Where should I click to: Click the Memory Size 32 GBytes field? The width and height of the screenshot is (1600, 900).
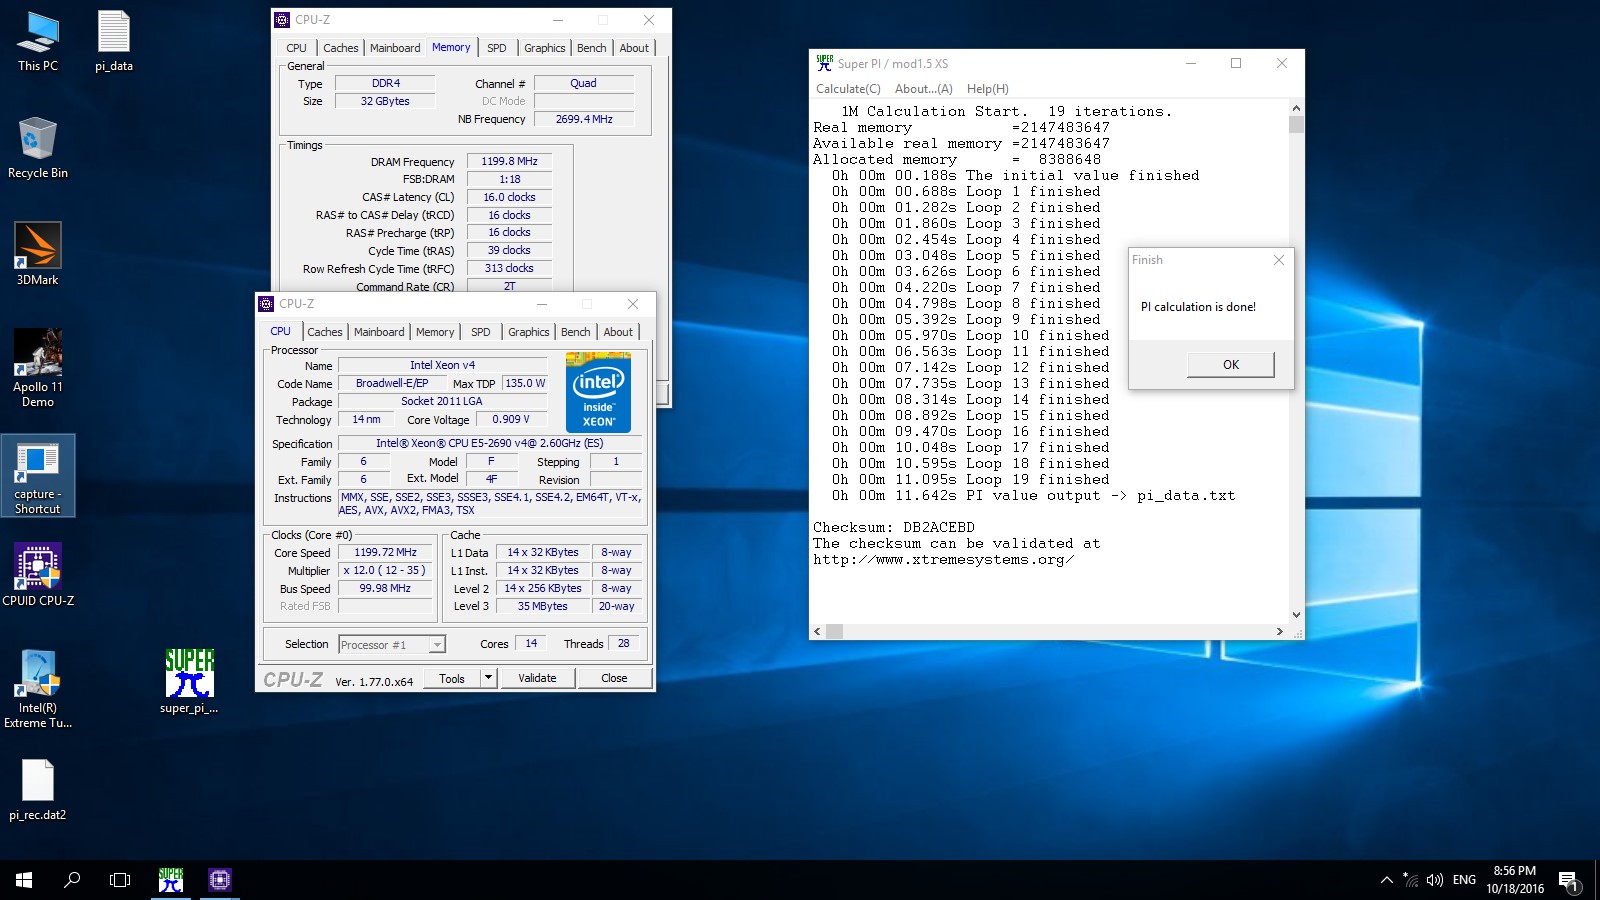click(x=385, y=101)
